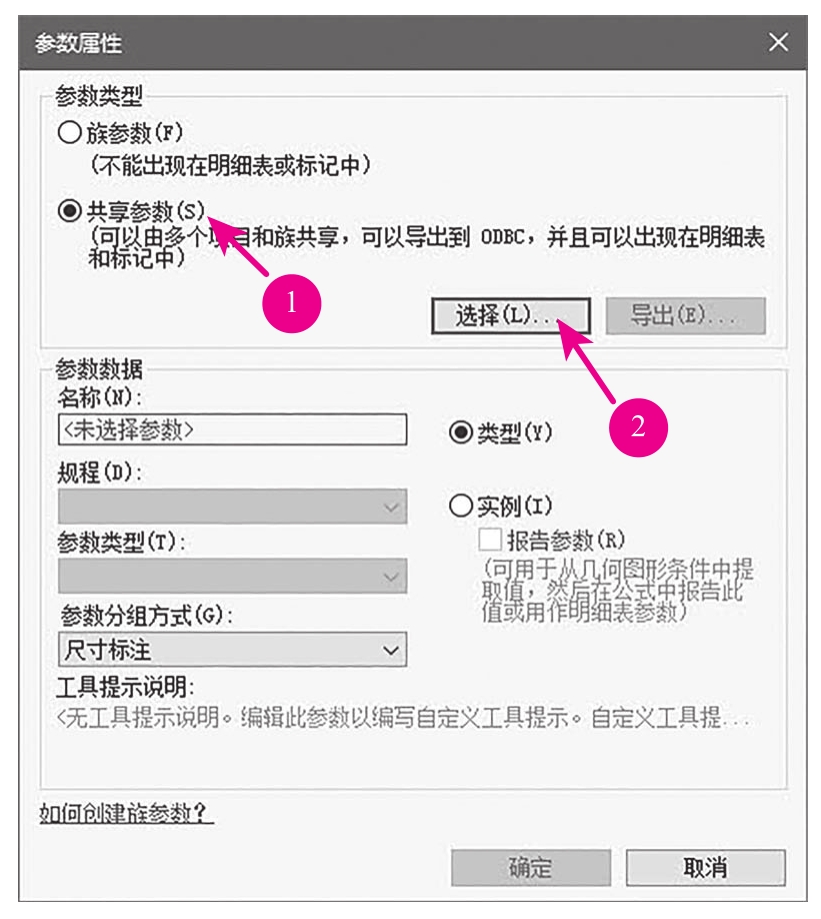
Task: Click the 名称(N) parameter name field
Action: [232, 429]
